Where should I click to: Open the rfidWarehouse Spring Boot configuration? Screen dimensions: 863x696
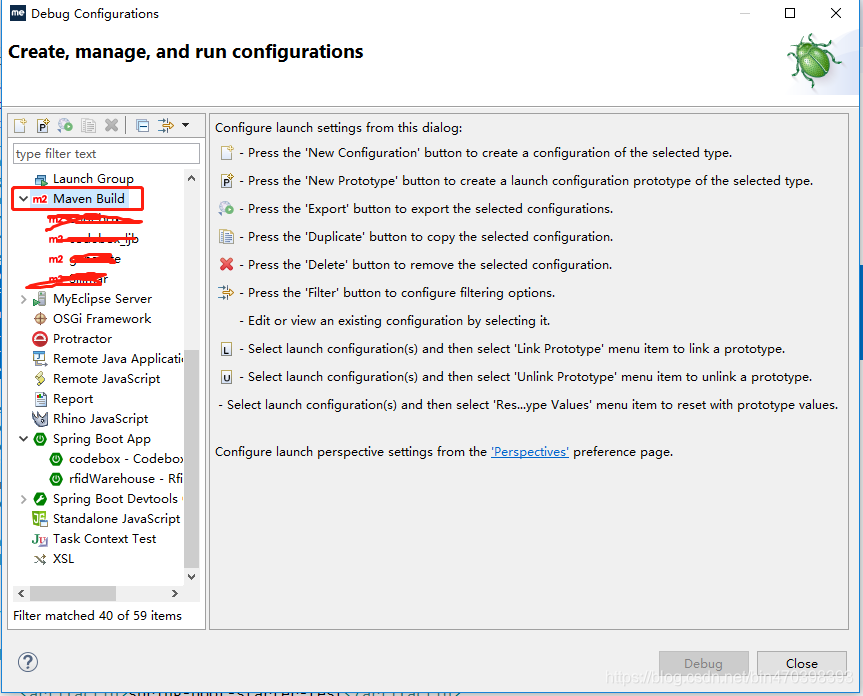coord(125,479)
